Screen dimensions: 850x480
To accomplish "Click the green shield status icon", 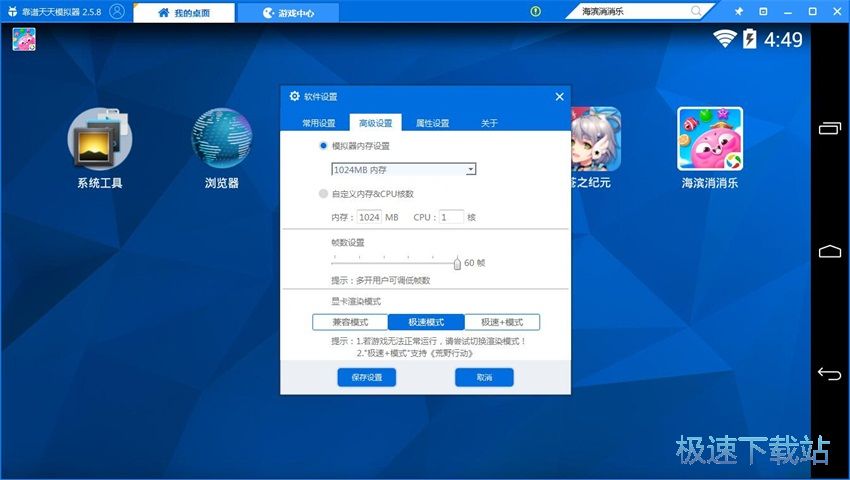I will point(536,11).
